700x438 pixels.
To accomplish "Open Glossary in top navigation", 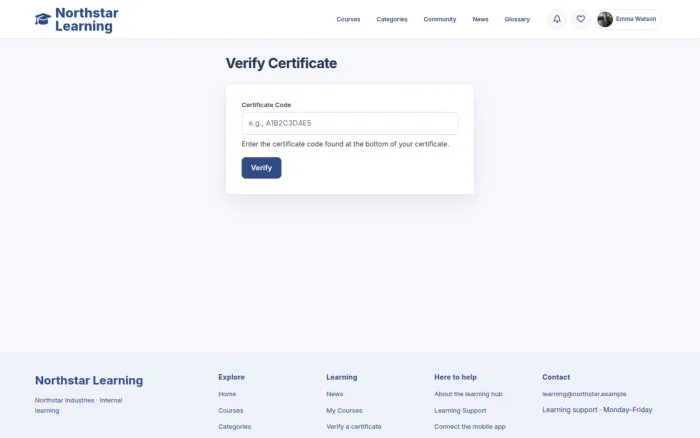I will point(517,19).
